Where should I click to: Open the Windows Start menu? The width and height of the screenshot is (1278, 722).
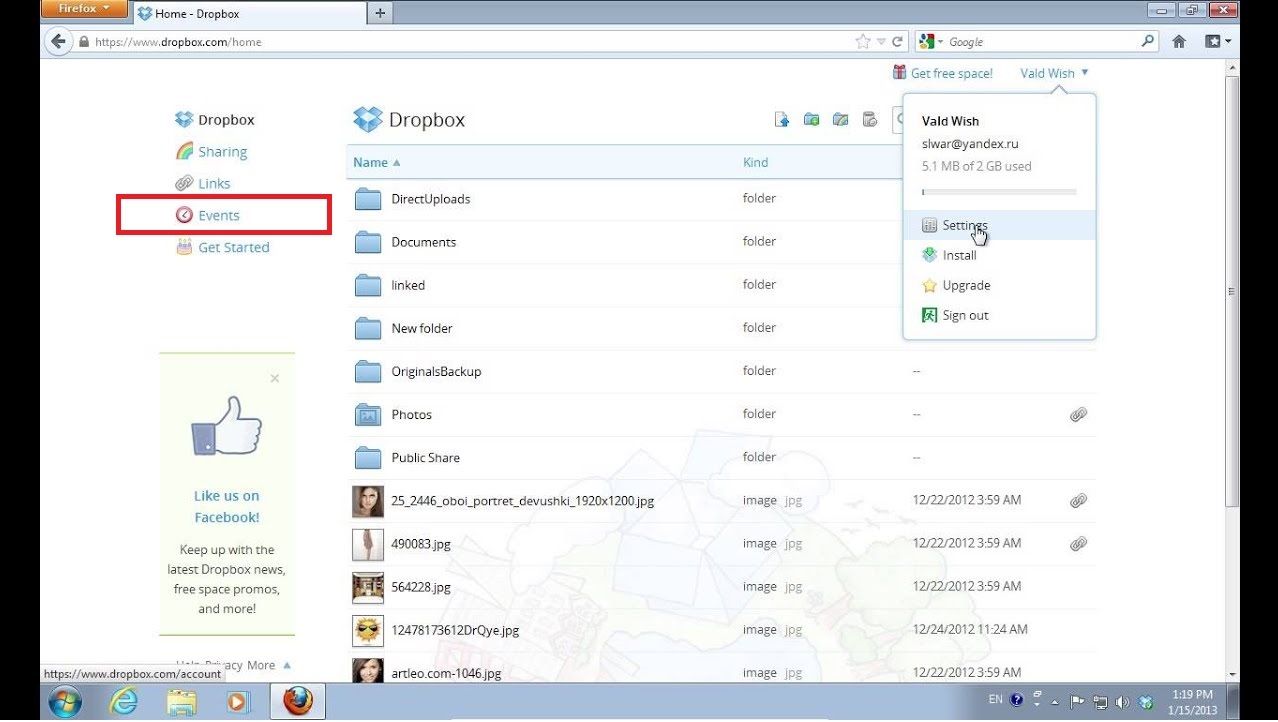point(64,701)
